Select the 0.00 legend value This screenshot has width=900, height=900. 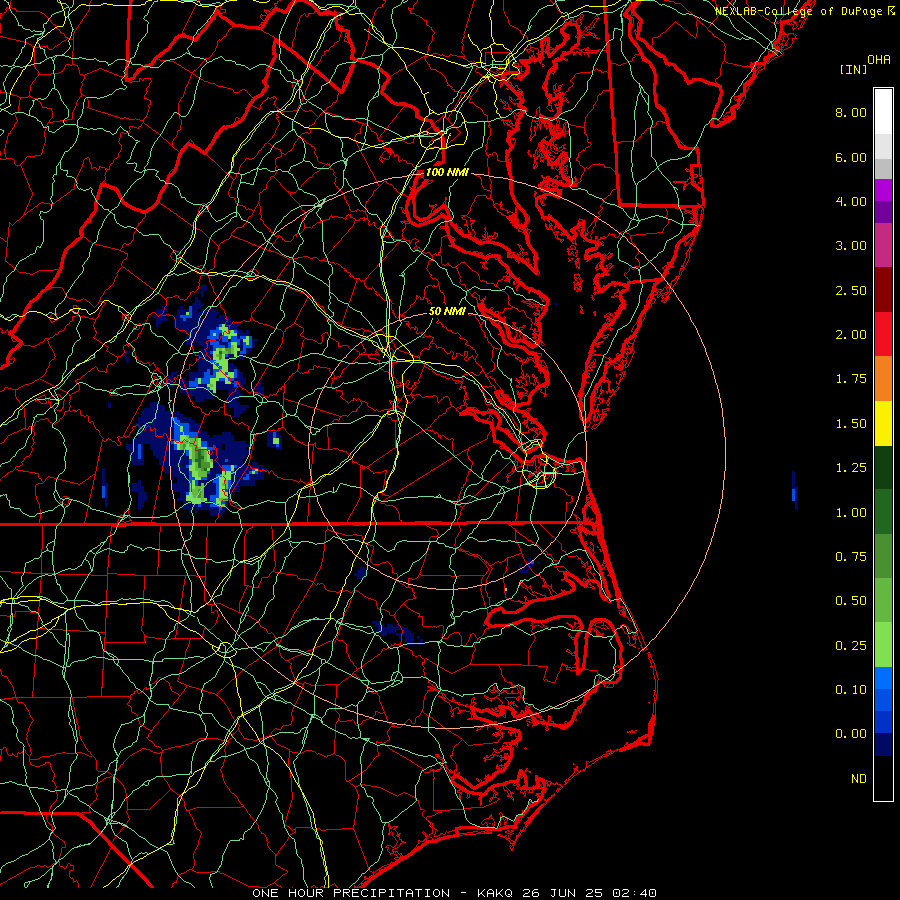click(851, 734)
